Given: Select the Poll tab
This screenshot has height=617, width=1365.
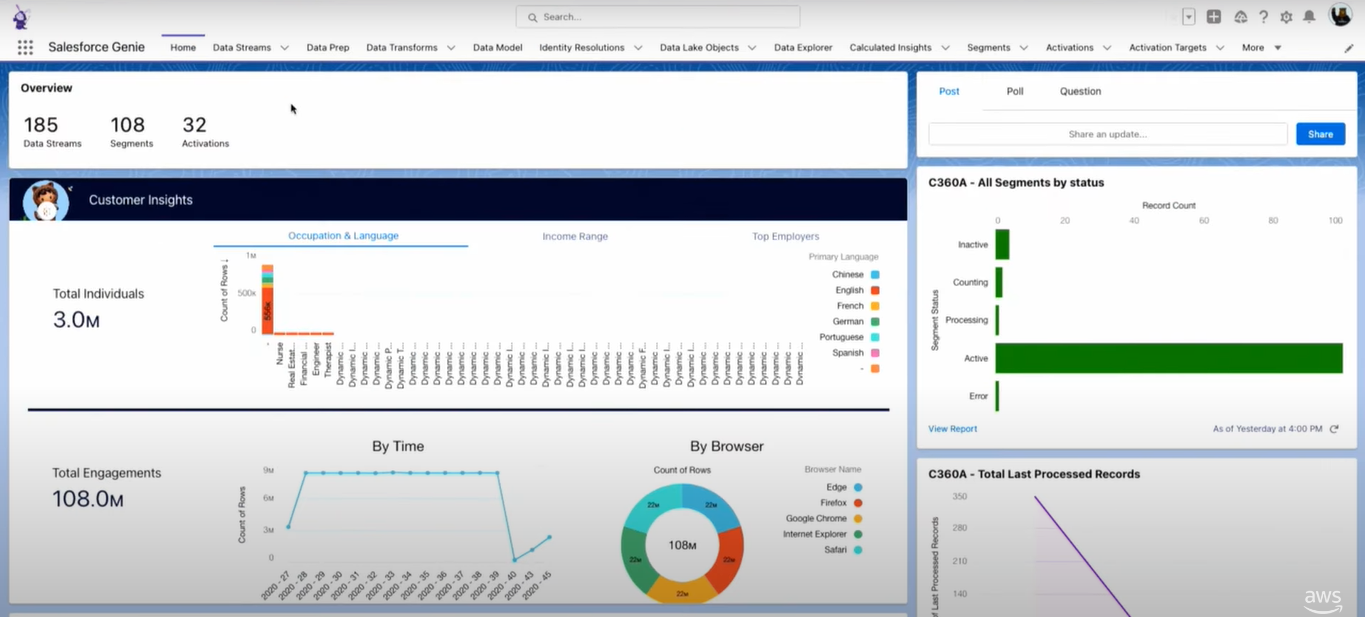Looking at the screenshot, I should 1015,91.
